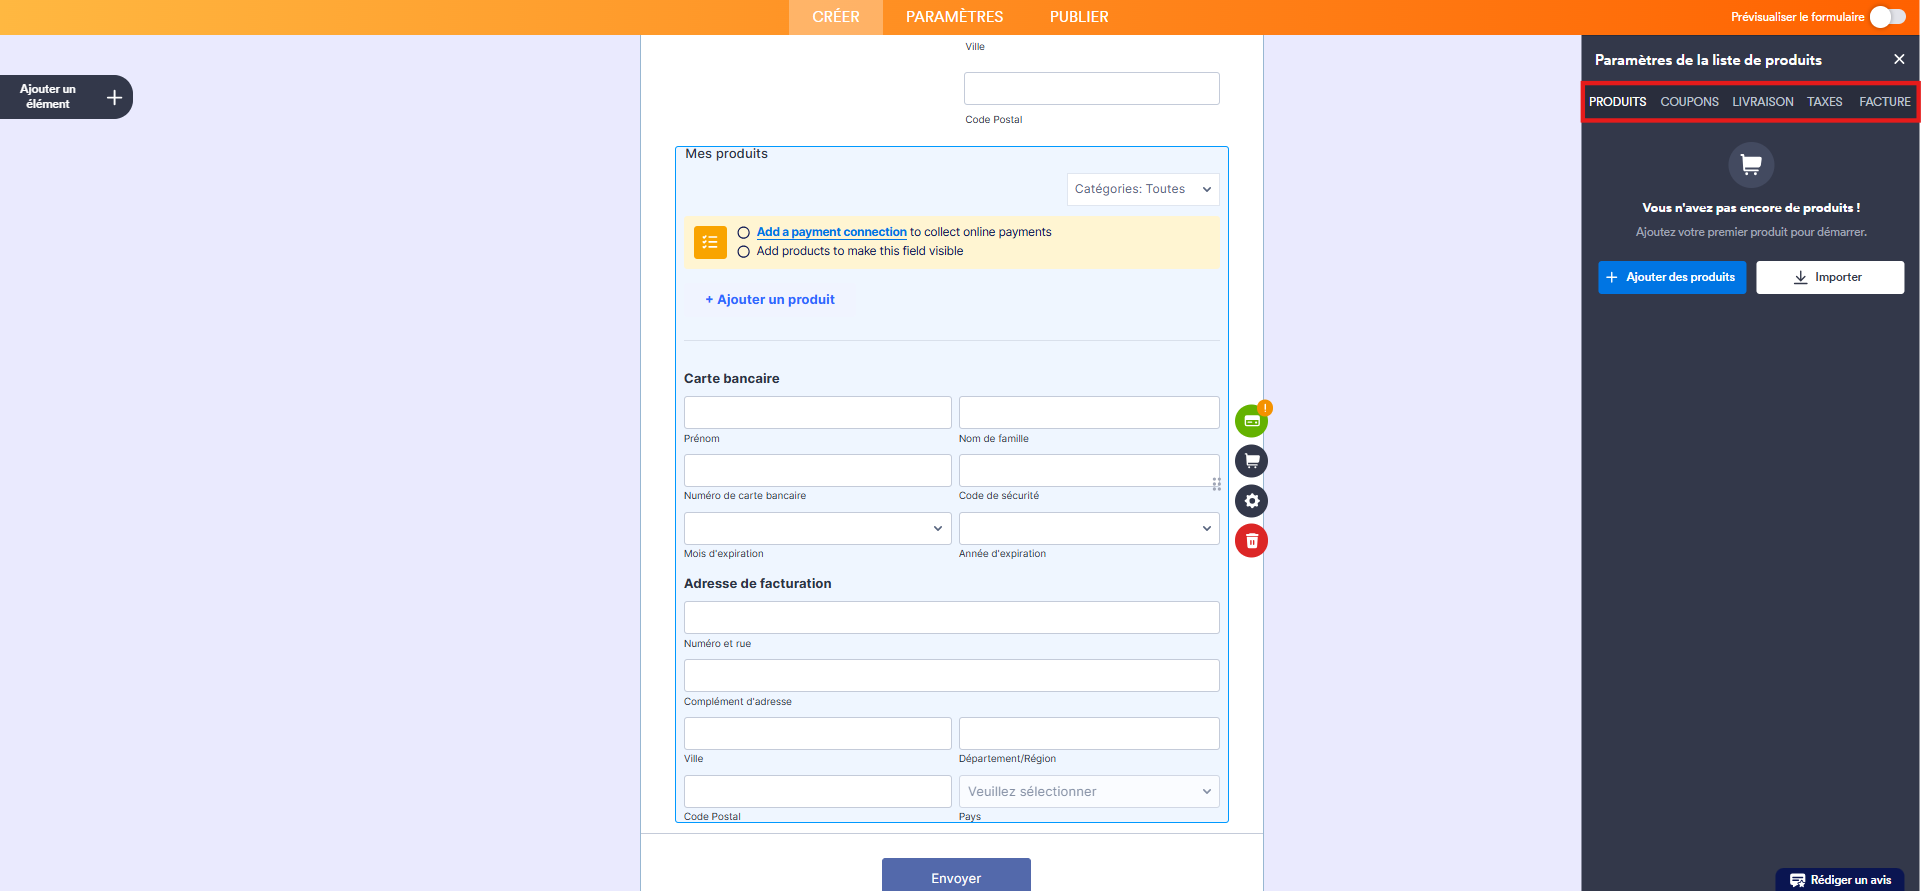Select the COUPONS tab
The image size is (1922, 891).
[1689, 102]
